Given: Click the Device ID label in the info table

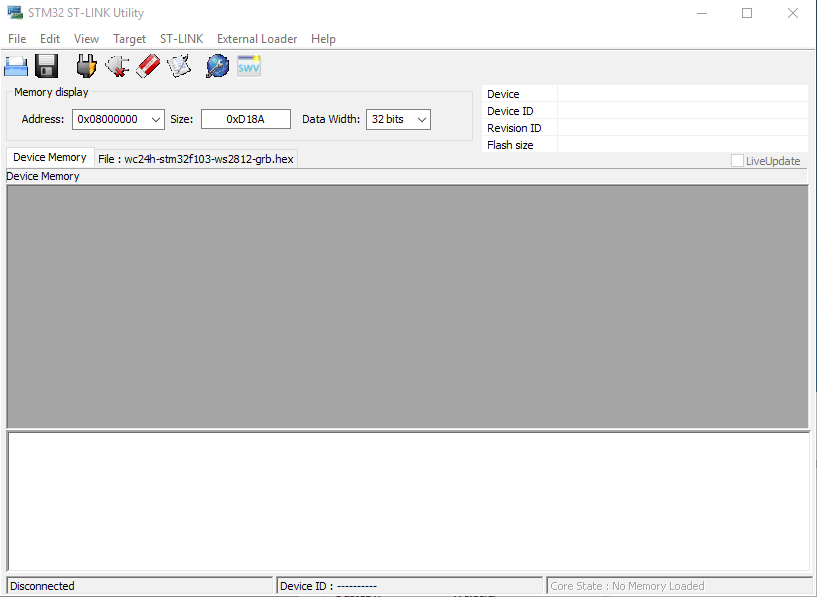Looking at the screenshot, I should tap(510, 111).
